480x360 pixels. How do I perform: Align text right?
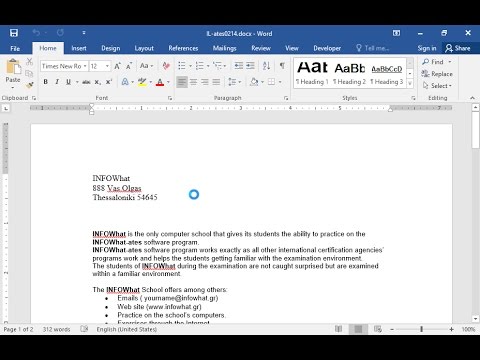(205, 82)
